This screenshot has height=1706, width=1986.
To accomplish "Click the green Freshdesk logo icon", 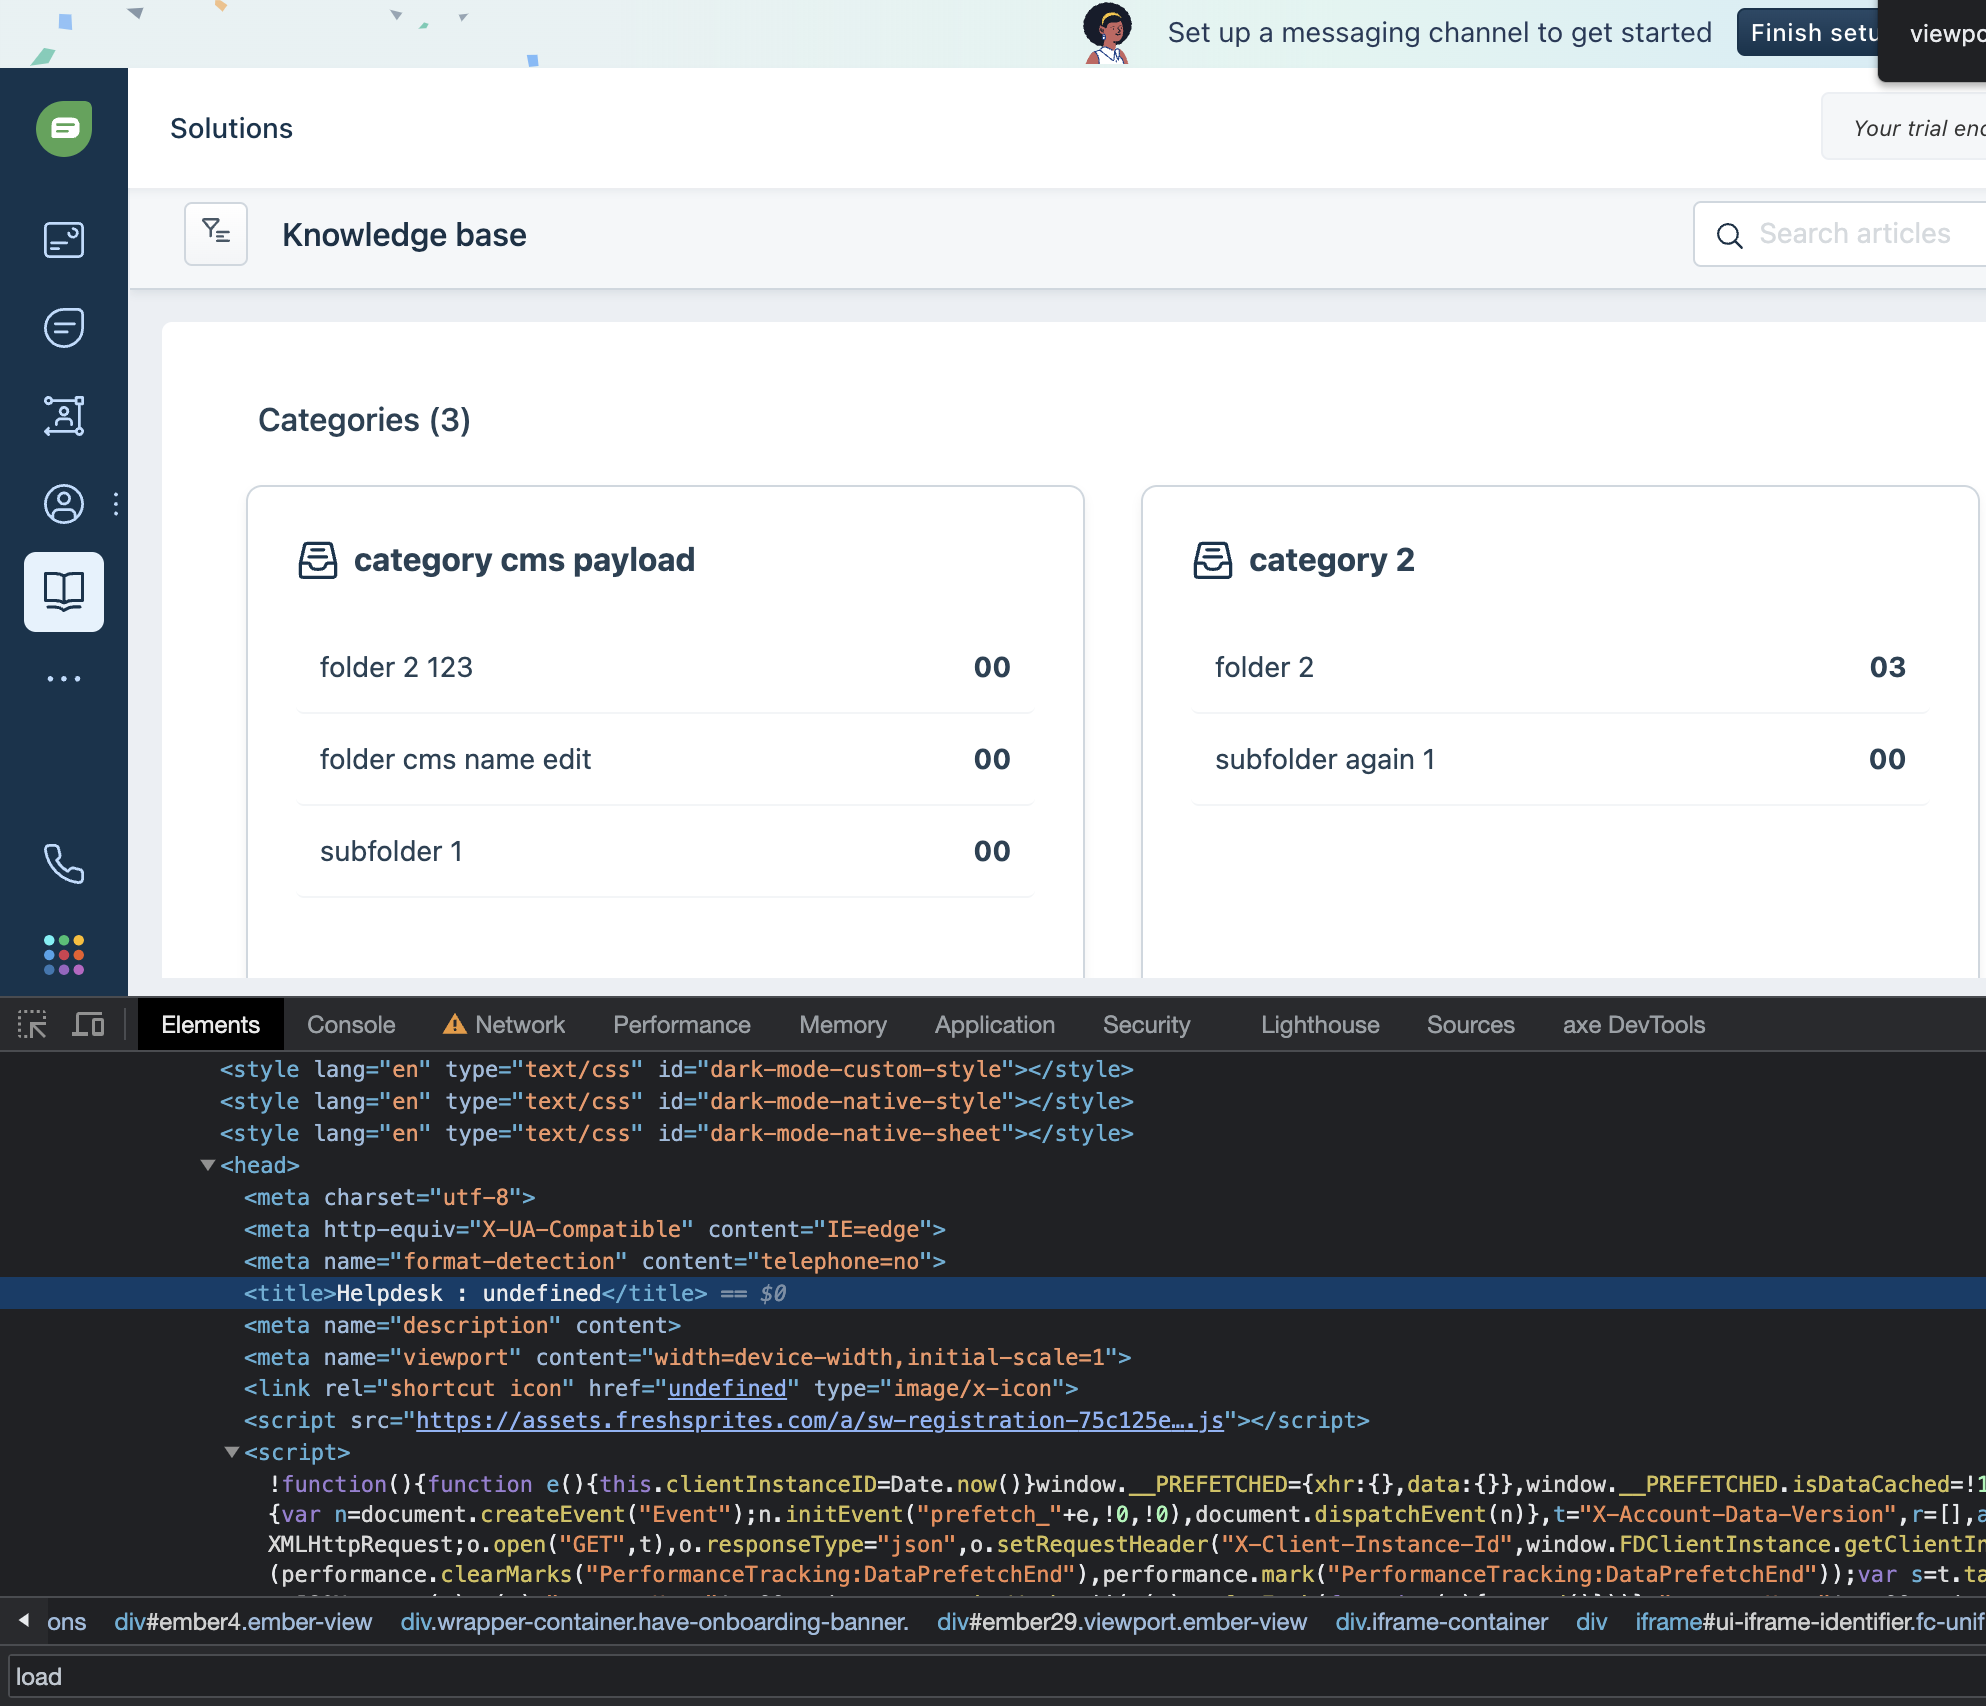I will 64,128.
